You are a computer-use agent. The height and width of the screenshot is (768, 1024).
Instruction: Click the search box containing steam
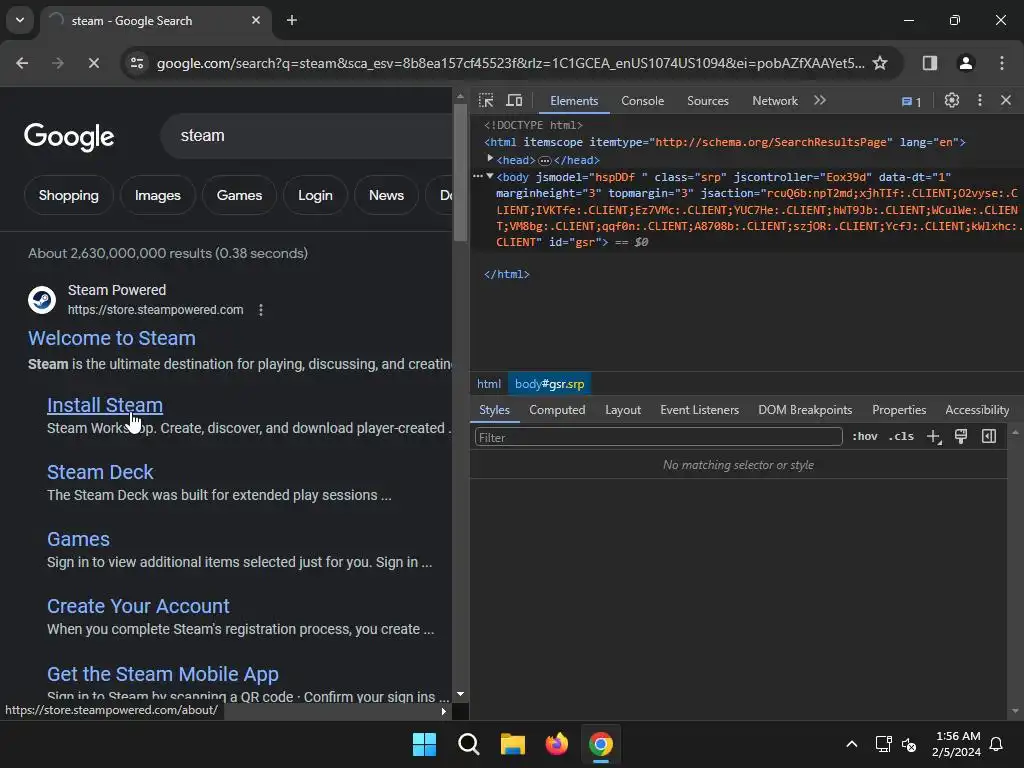click(x=307, y=136)
